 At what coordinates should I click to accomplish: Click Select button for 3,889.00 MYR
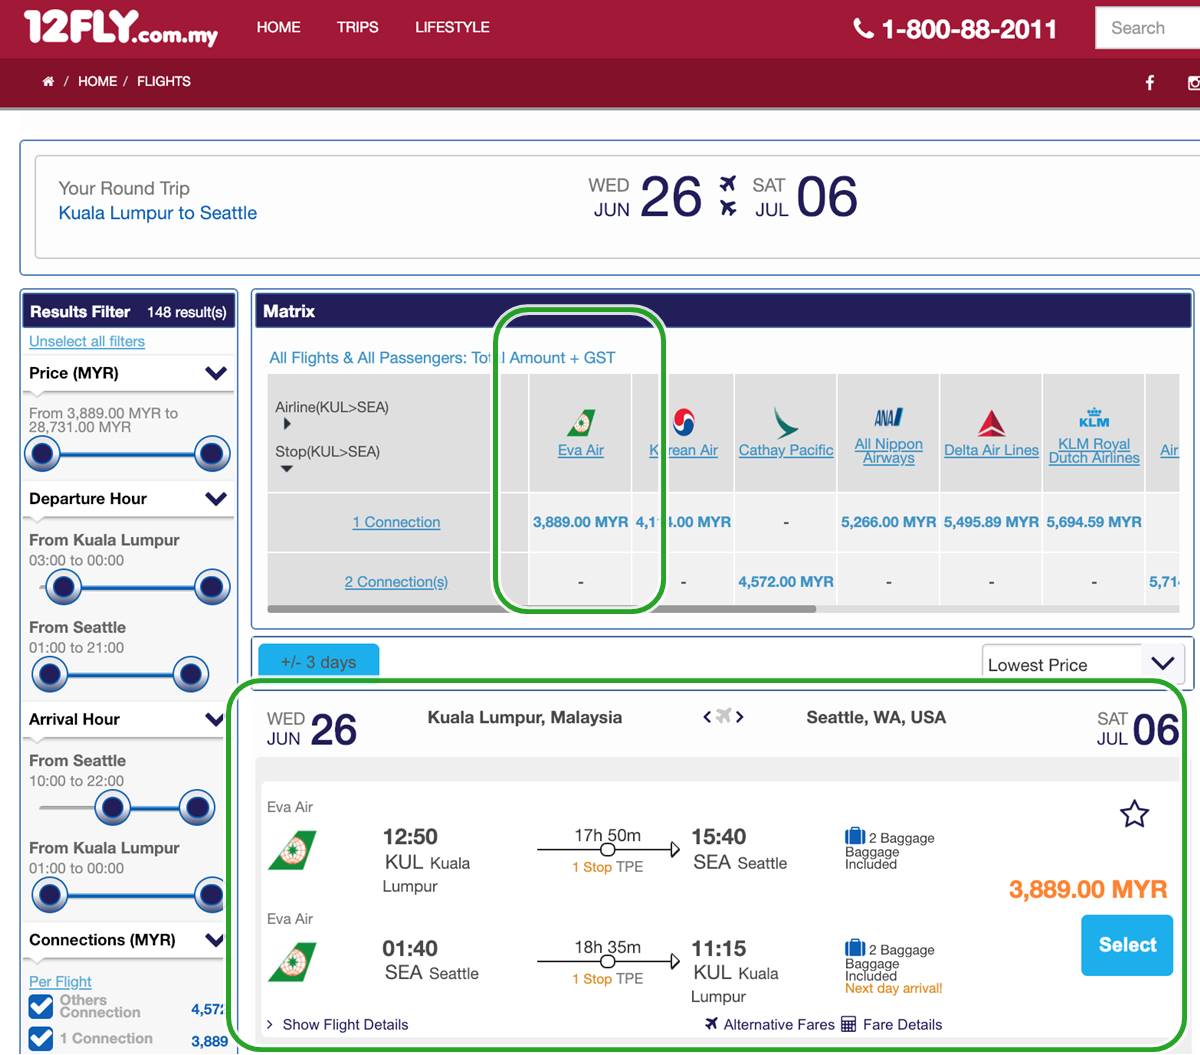coord(1127,945)
